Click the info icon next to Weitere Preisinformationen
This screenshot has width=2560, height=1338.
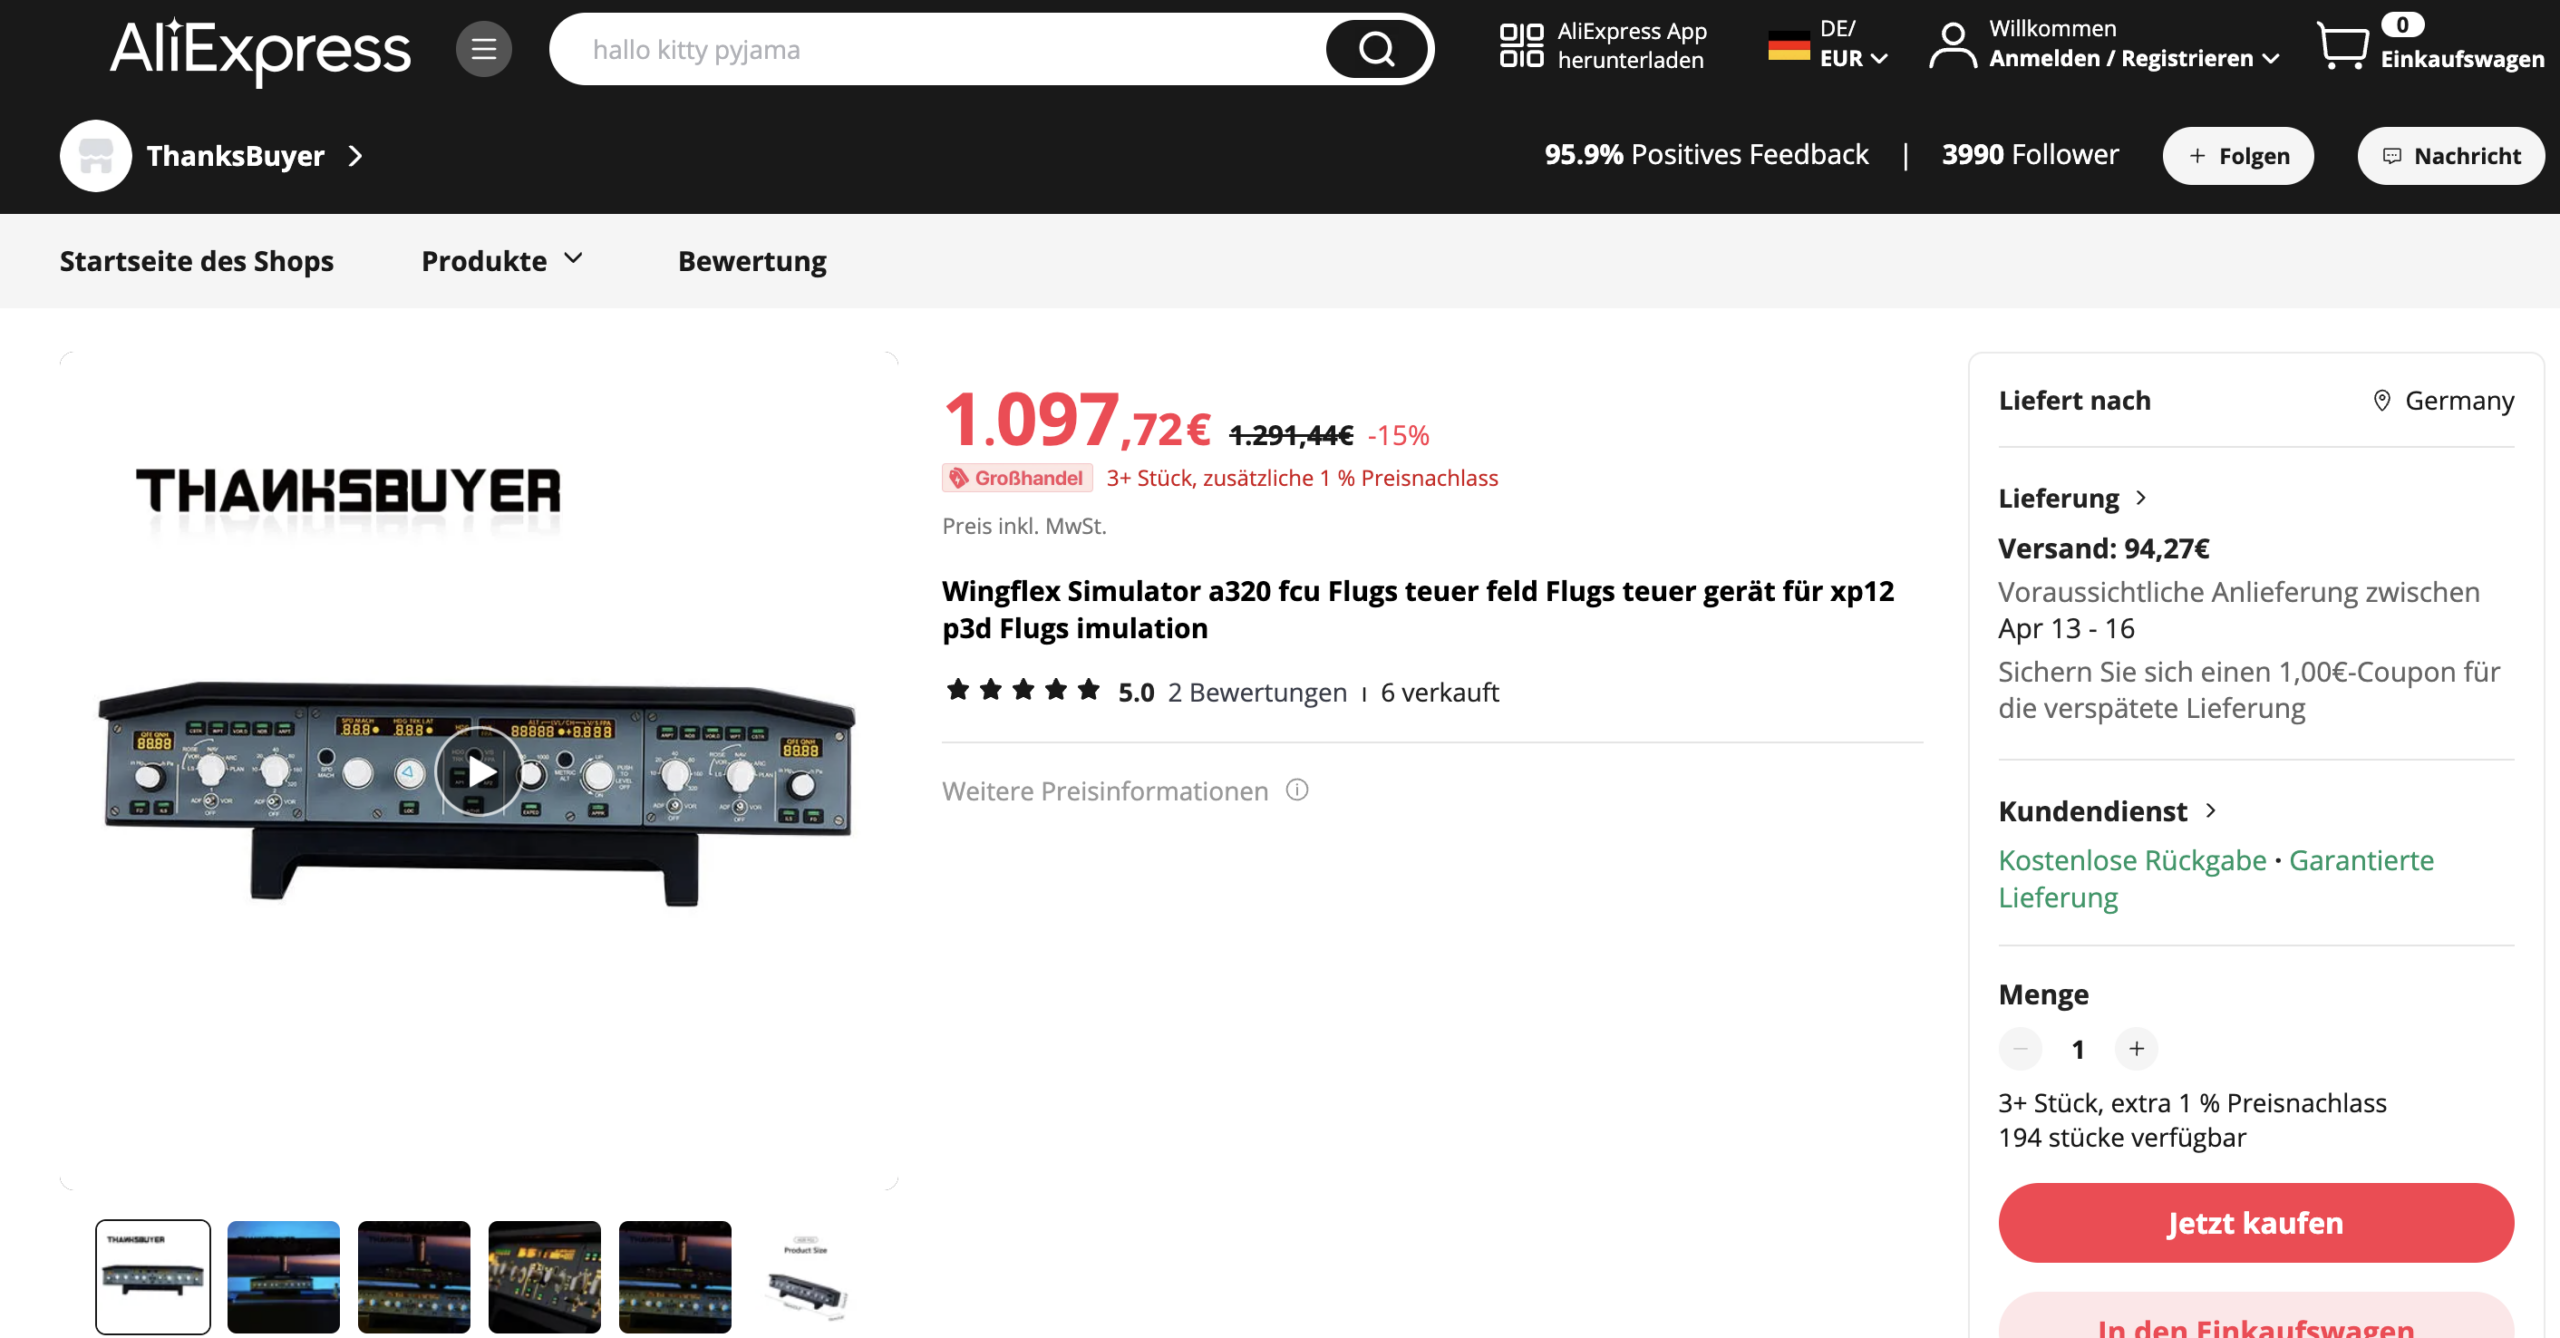pyautogui.click(x=1297, y=790)
